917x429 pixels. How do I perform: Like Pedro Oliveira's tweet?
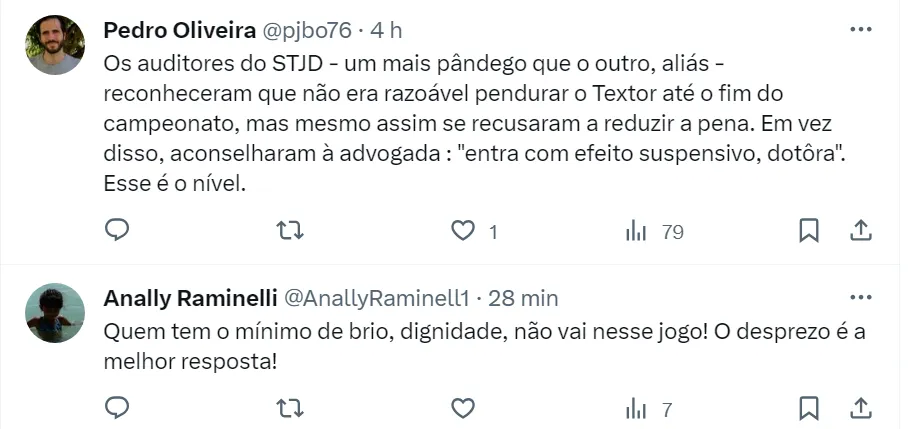[462, 231]
